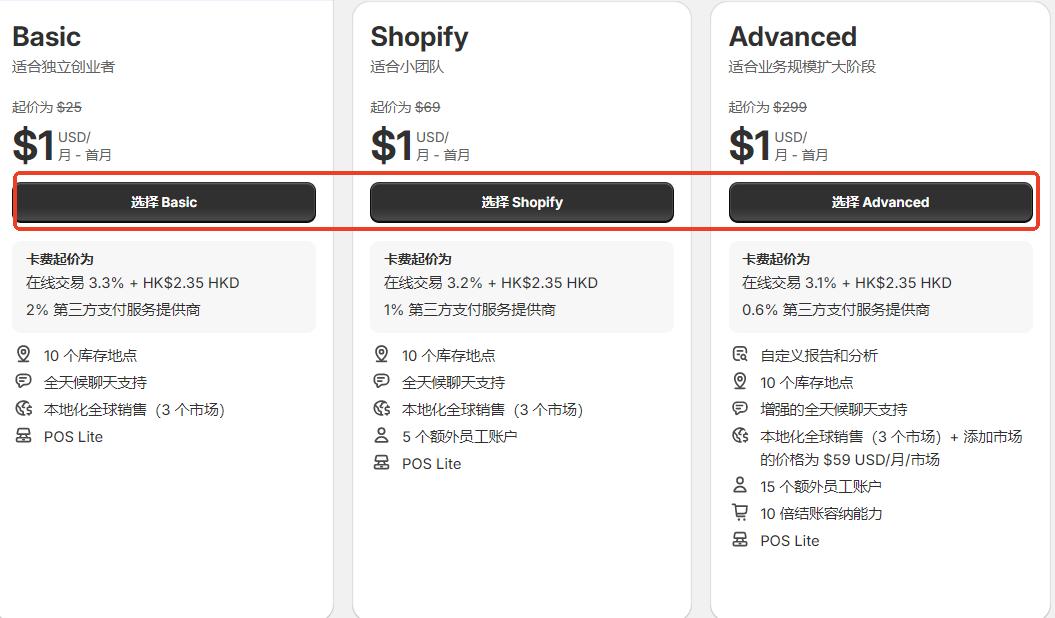Click the chat support icon in Basic column
The image size is (1055, 618).
(24, 381)
